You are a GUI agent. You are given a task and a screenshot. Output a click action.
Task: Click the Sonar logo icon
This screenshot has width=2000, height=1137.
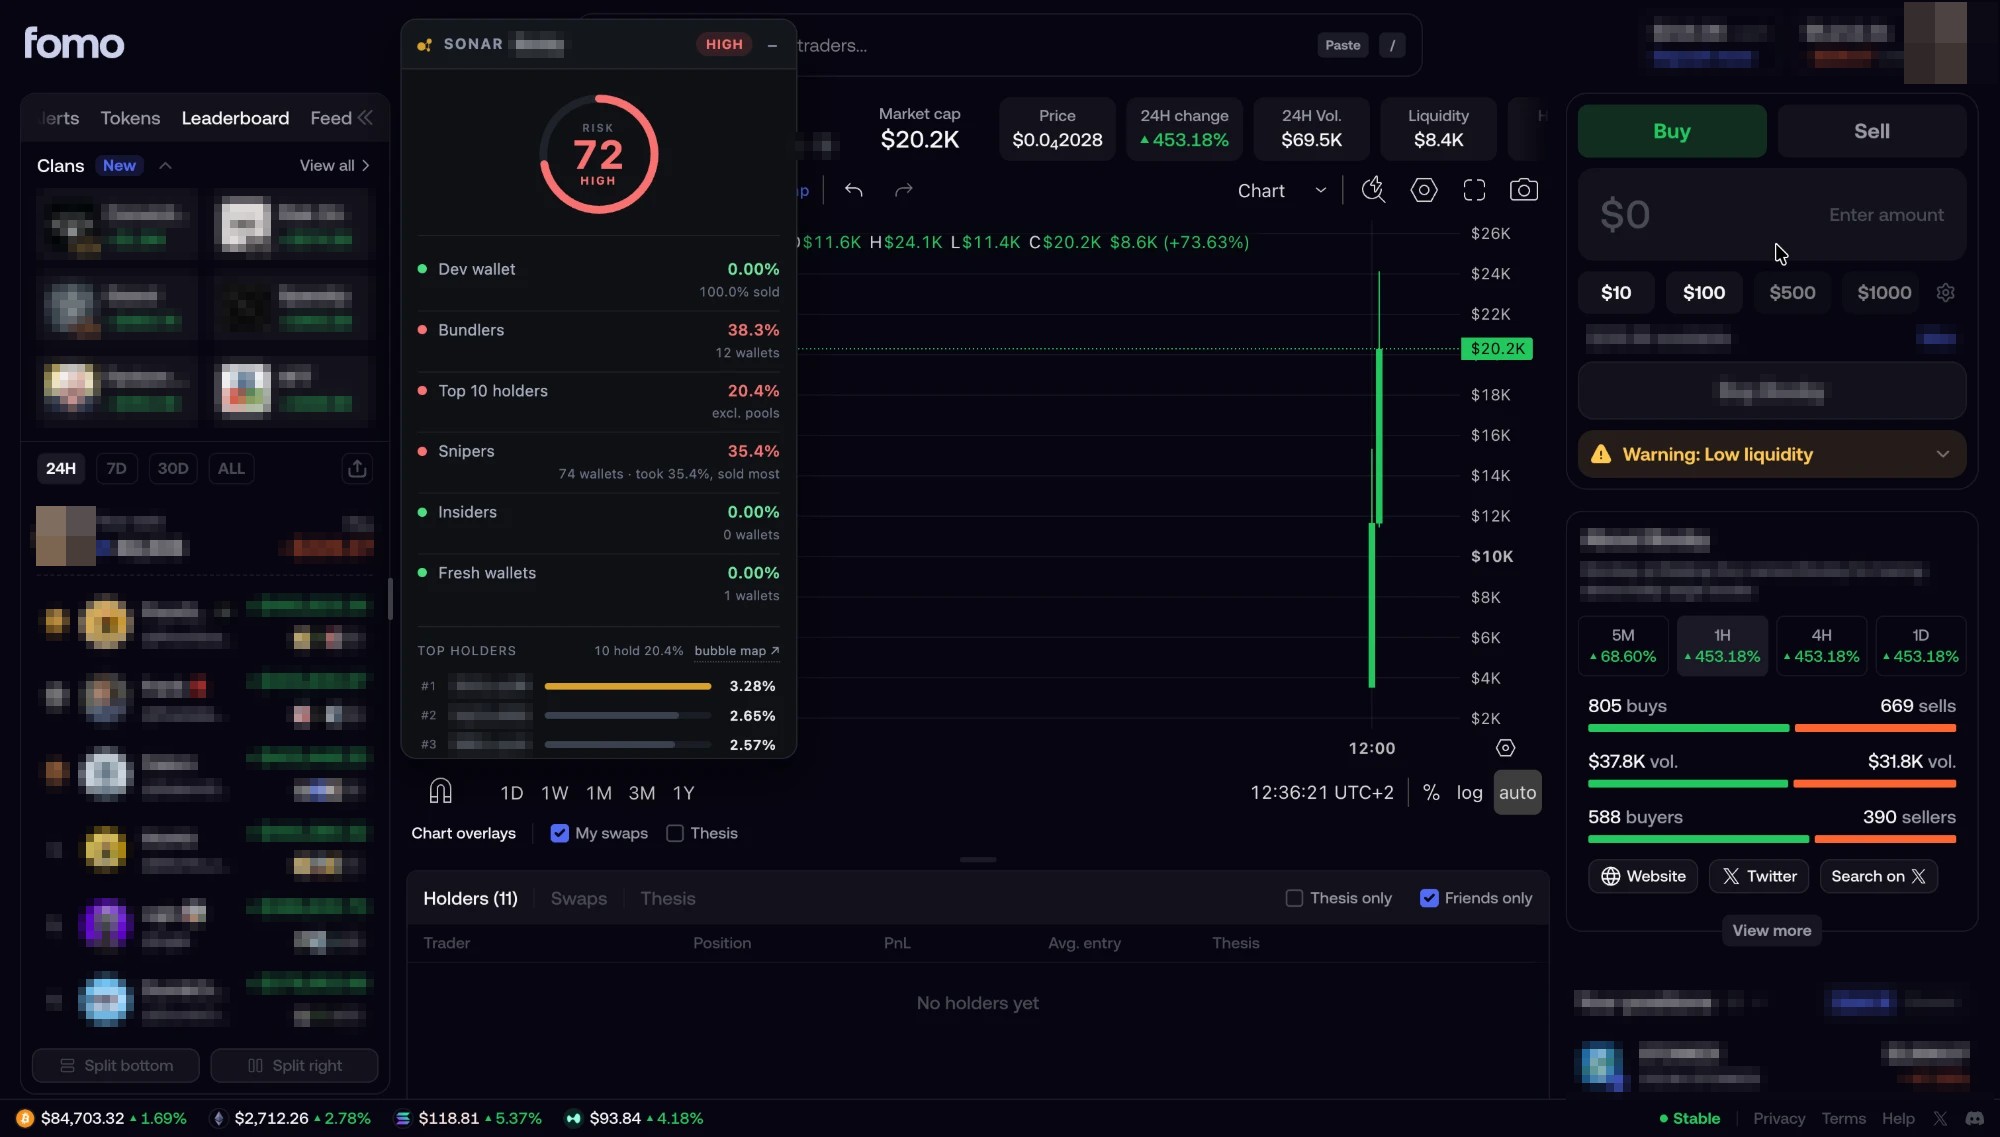[x=425, y=45]
